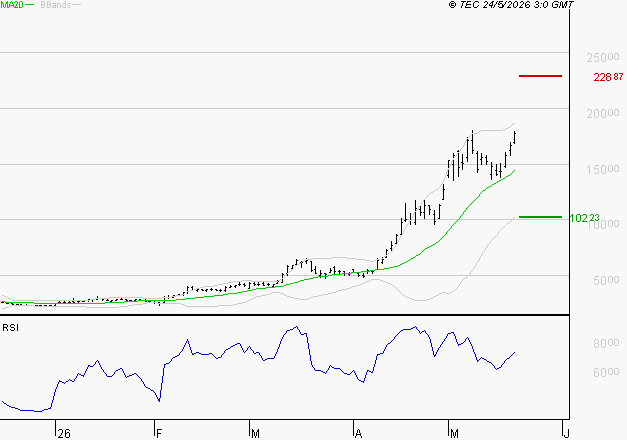Click the first M month marker (March)
Screen dimensions: 627x440
pos(255,434)
